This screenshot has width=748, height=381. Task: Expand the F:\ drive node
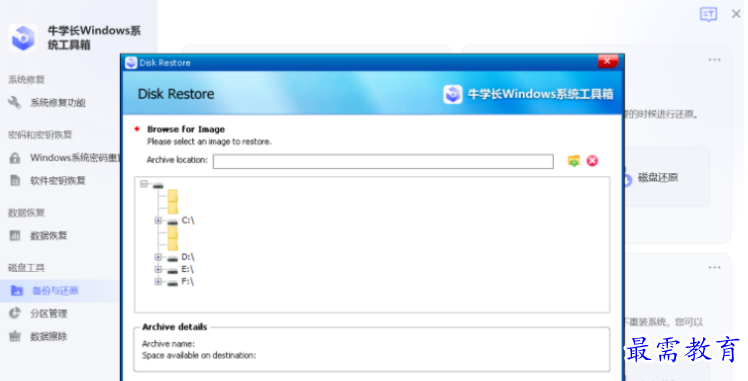click(158, 282)
